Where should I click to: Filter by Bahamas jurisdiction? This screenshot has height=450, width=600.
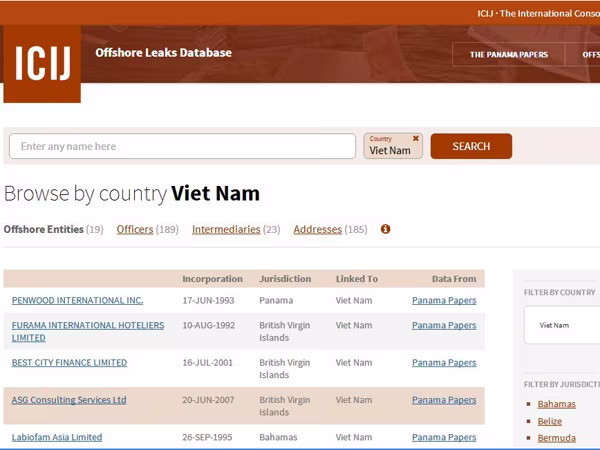pyautogui.click(x=556, y=404)
